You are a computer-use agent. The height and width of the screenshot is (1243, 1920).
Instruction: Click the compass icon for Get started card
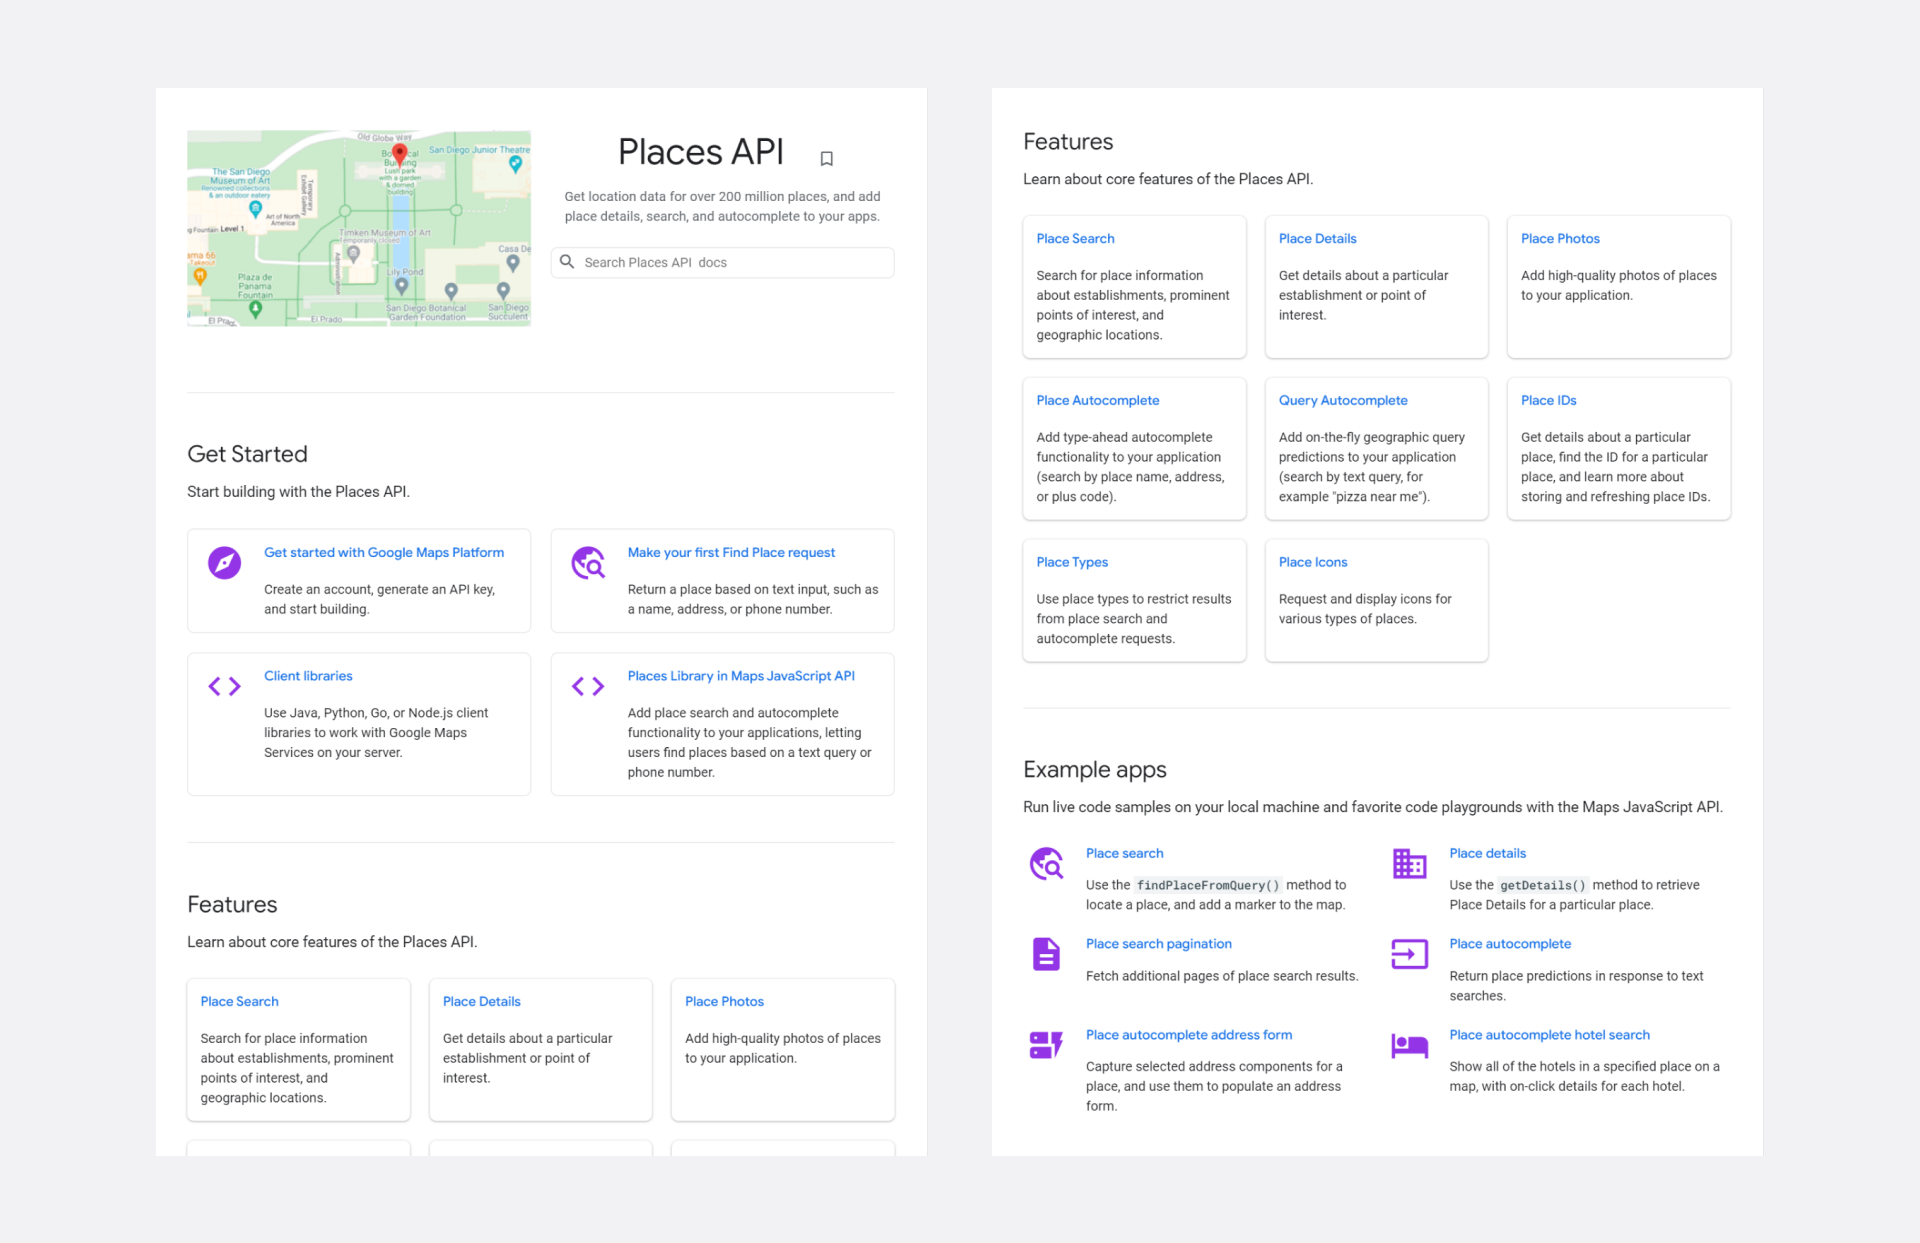click(x=224, y=563)
